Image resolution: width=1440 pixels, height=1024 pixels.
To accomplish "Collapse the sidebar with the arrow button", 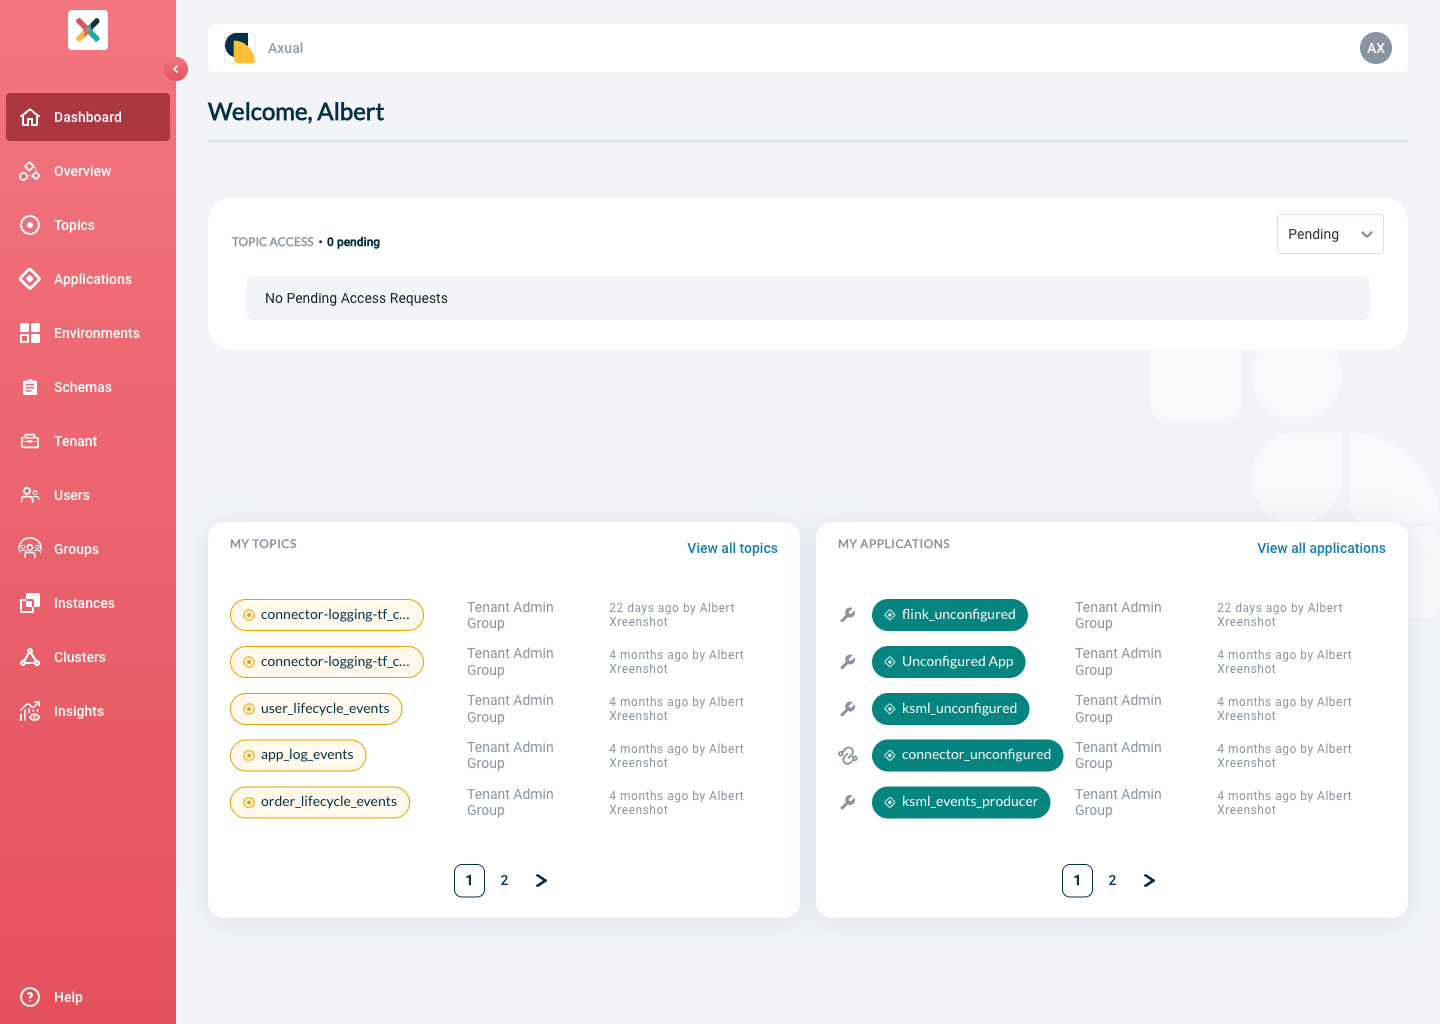I will [176, 69].
